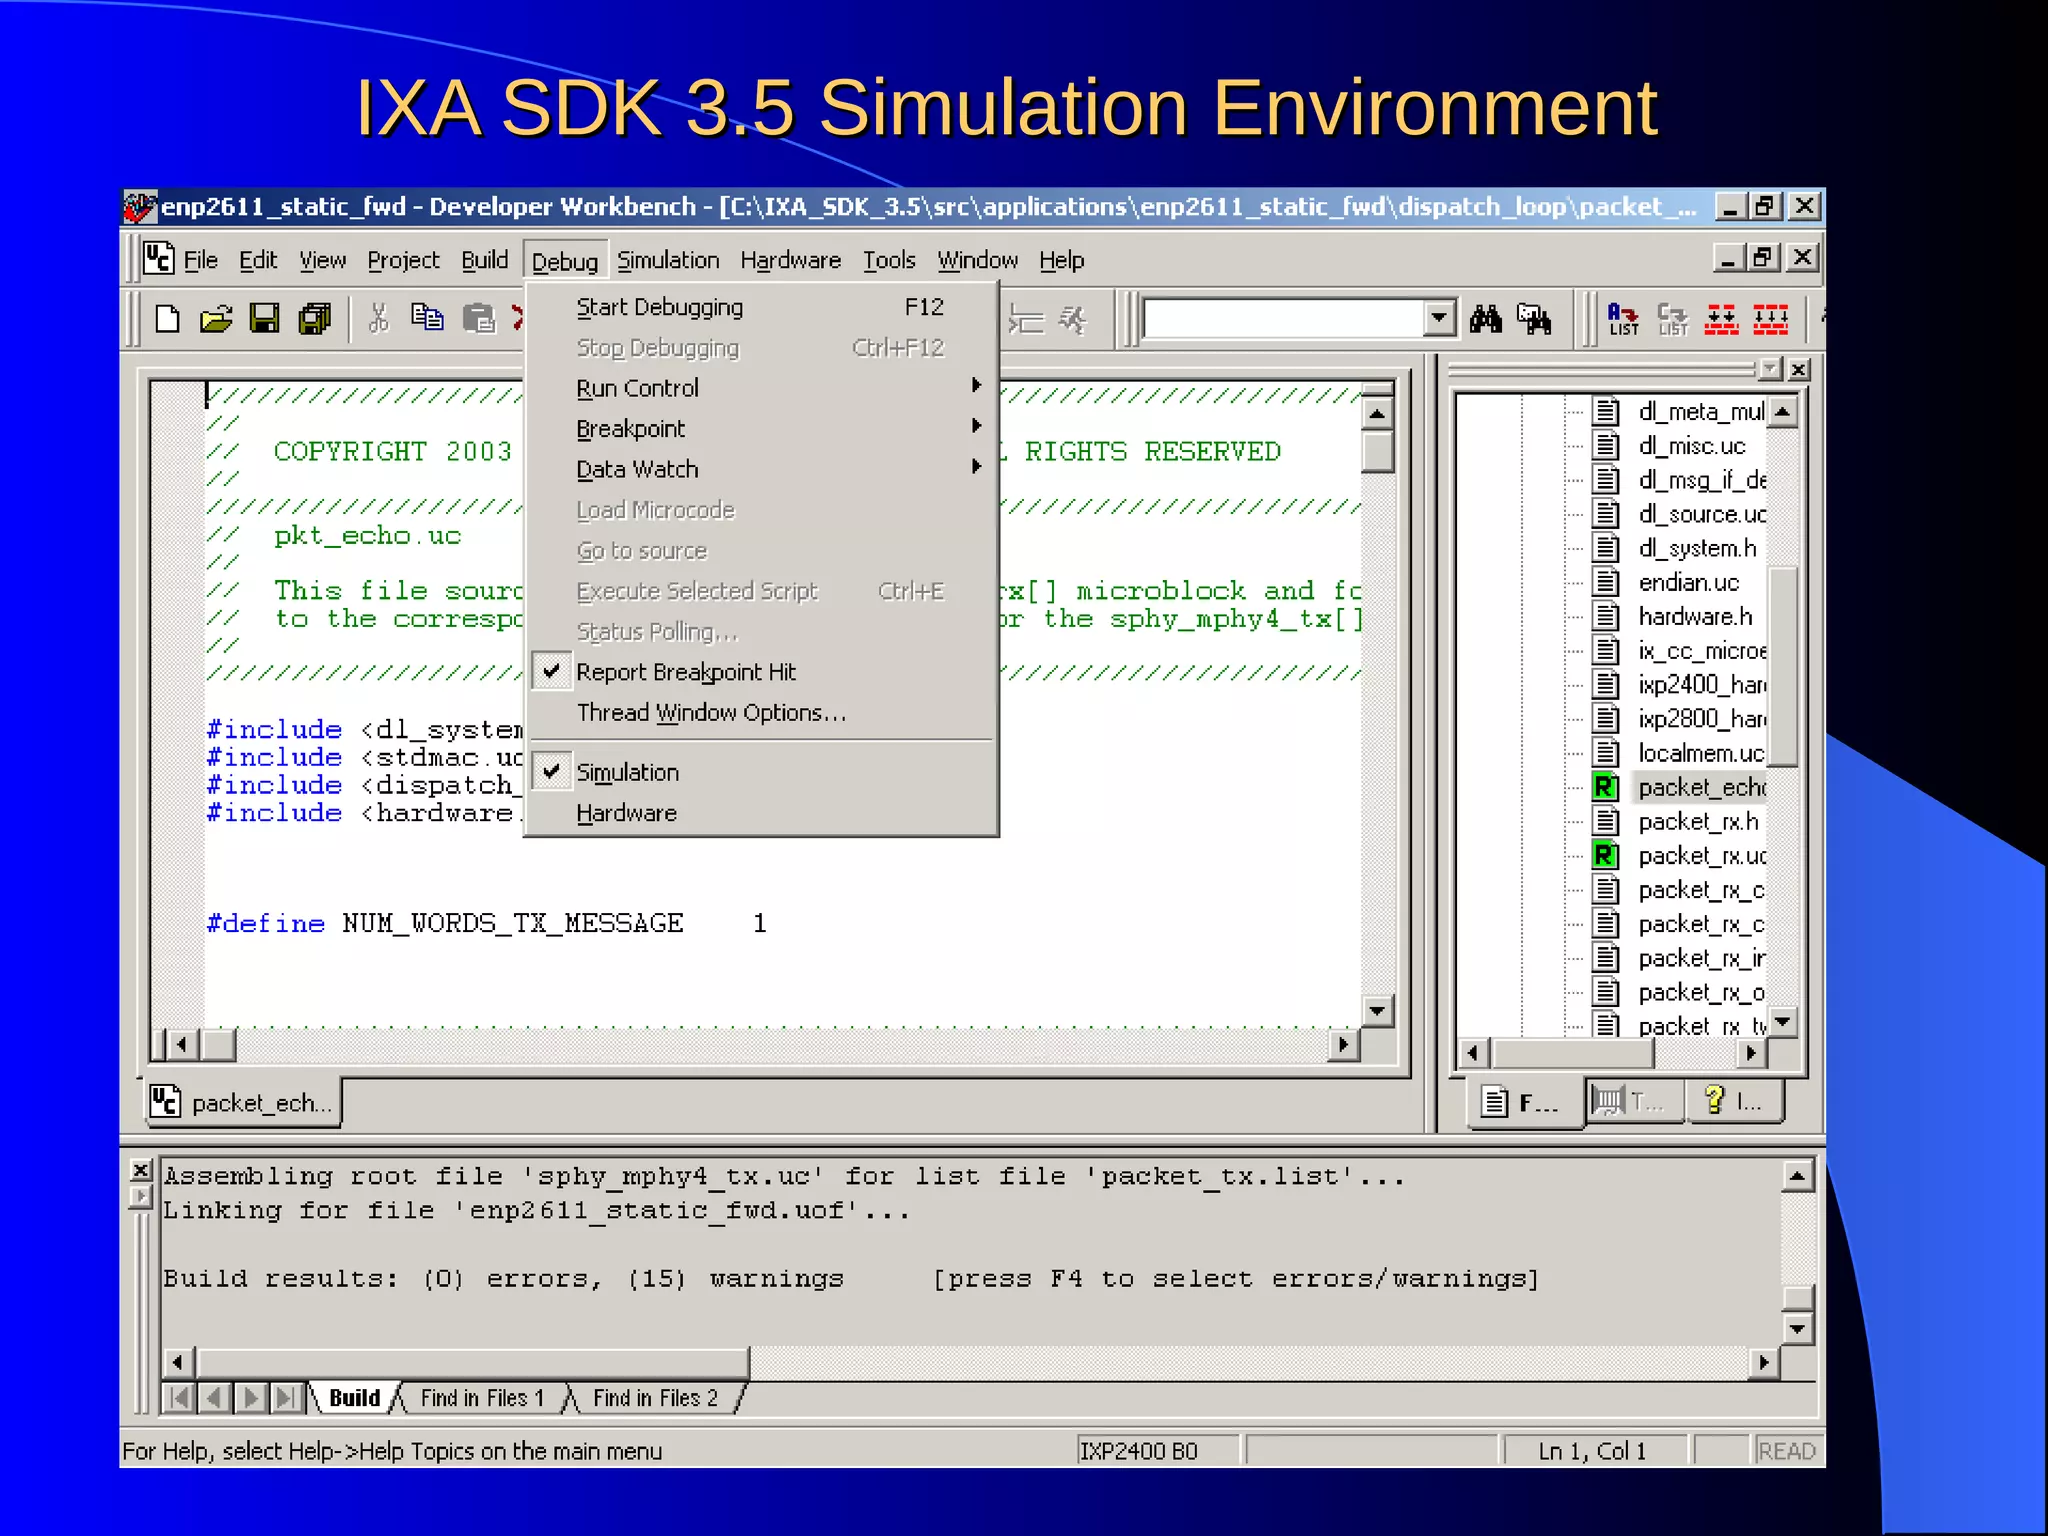Click the blue LIST view toolbar icon
The width and height of the screenshot is (2048, 1536).
coord(1623,319)
